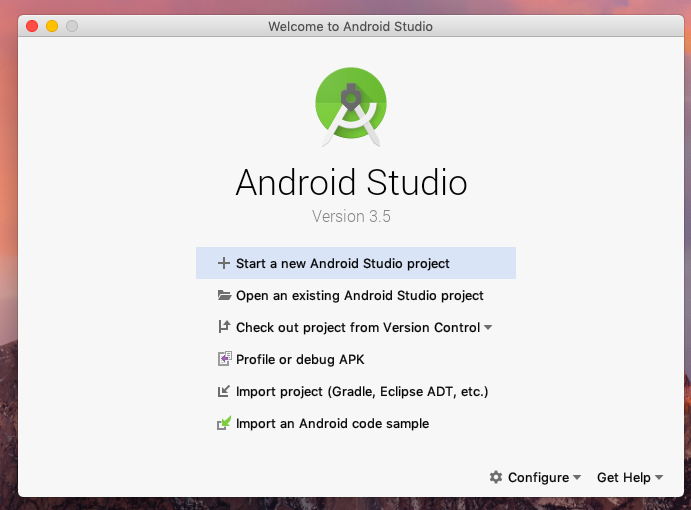Screen dimensions: 691x510
Task: Click the Profile or debug APK icon
Action: click(x=225, y=359)
